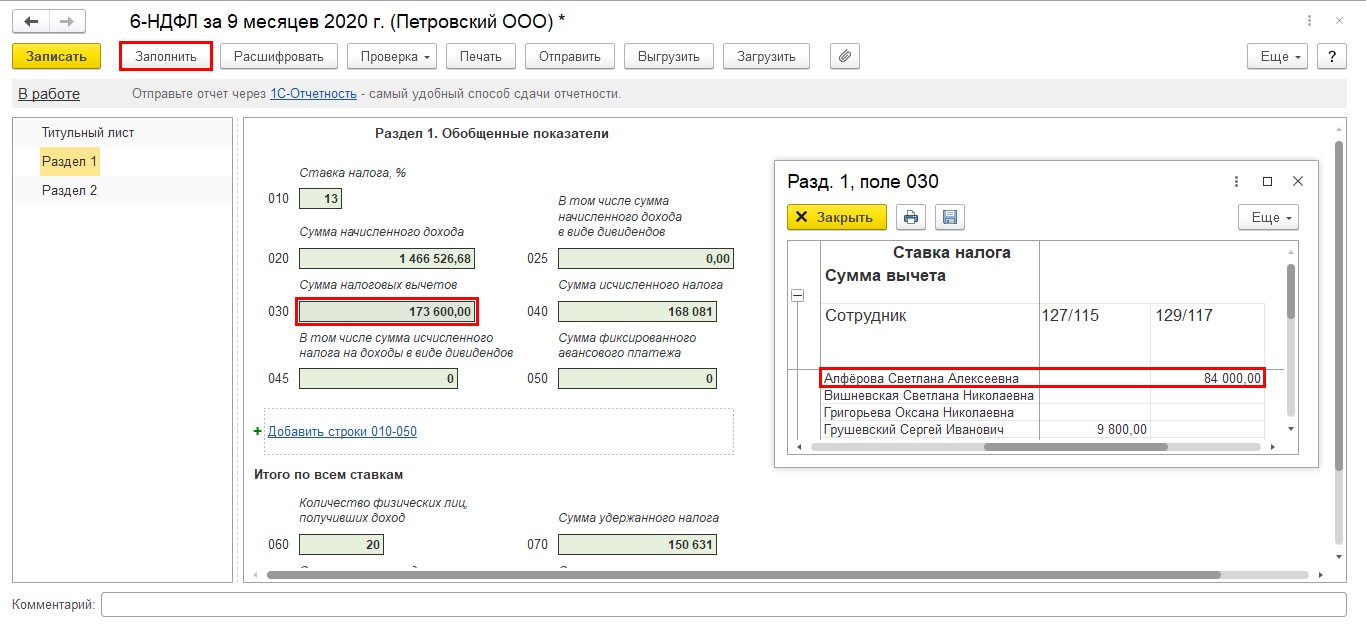Click field 070 with value 150 631
1366x629 pixels.
[637, 545]
